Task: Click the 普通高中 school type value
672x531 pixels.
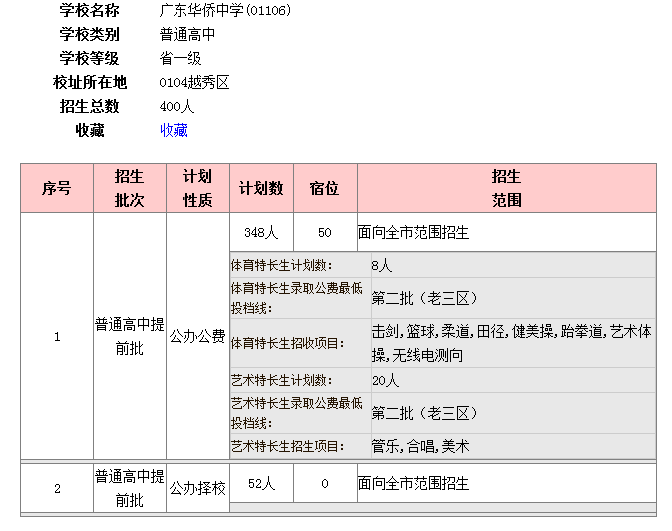Action: [x=187, y=34]
